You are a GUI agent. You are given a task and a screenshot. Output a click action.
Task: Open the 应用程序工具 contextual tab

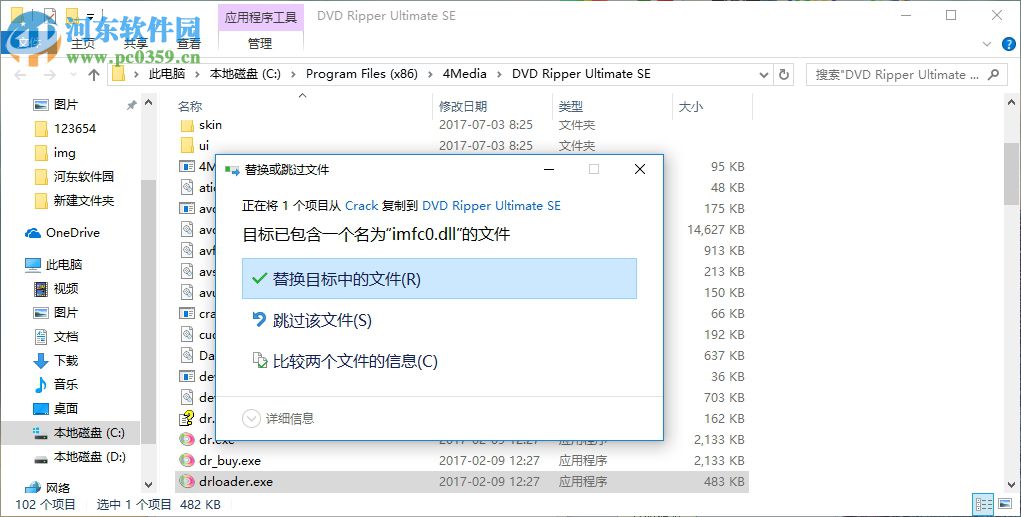pyautogui.click(x=260, y=17)
